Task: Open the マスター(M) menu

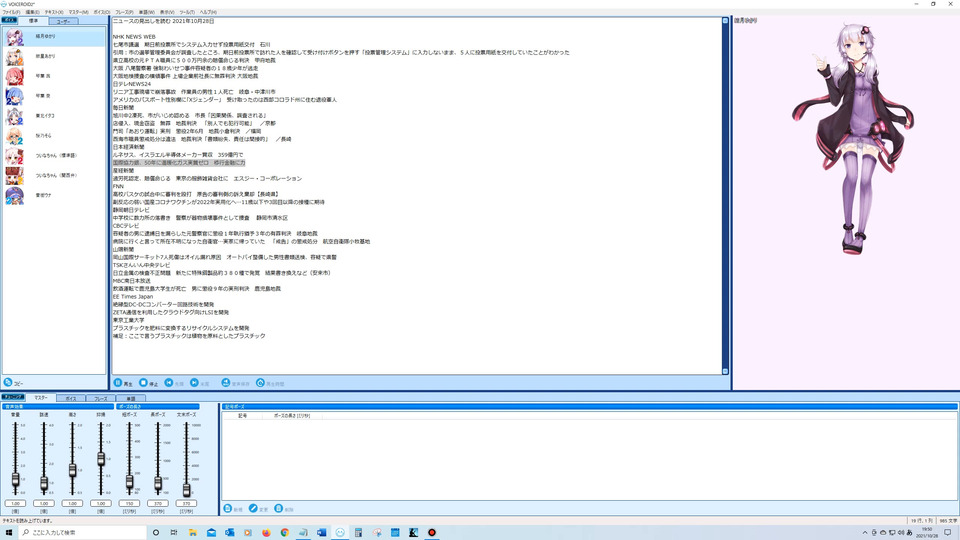Action: coord(78,12)
